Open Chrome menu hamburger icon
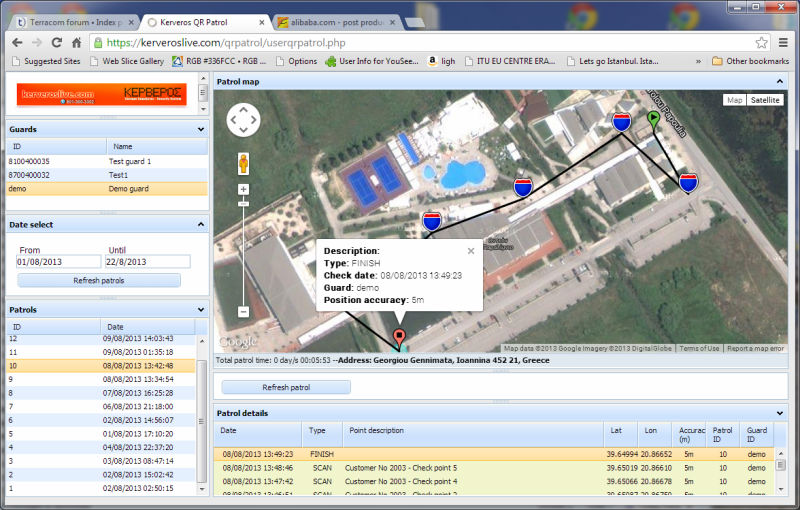The image size is (800, 510). point(783,43)
